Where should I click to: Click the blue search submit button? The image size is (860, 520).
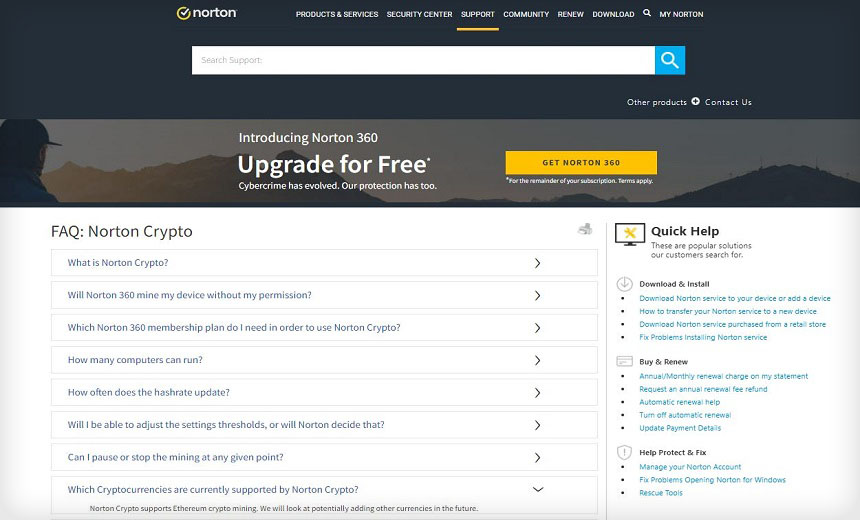pyautogui.click(x=670, y=60)
